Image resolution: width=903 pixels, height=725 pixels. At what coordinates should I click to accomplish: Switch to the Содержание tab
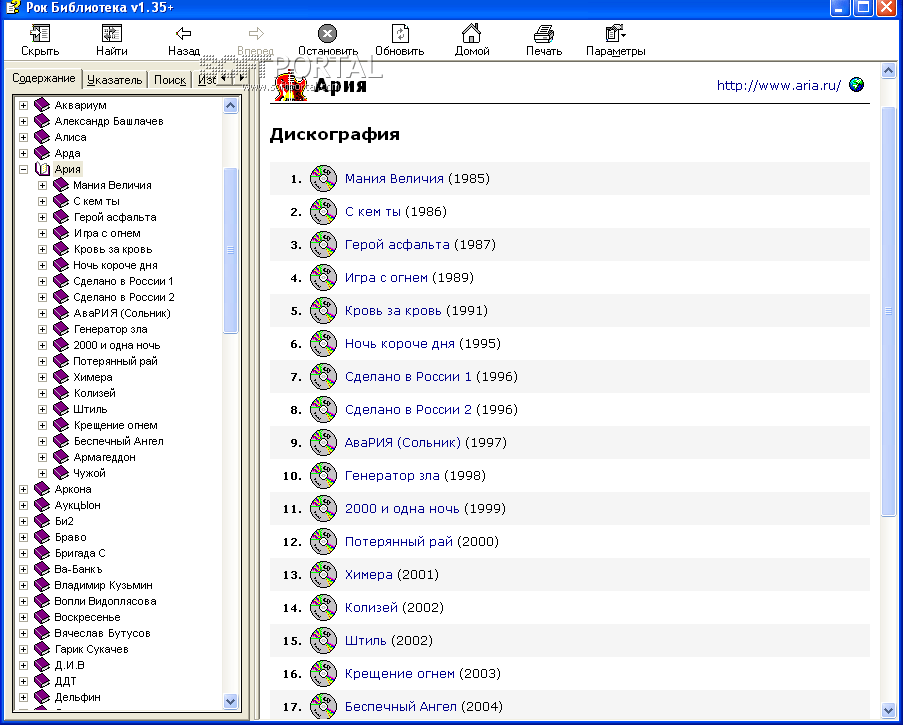44,78
